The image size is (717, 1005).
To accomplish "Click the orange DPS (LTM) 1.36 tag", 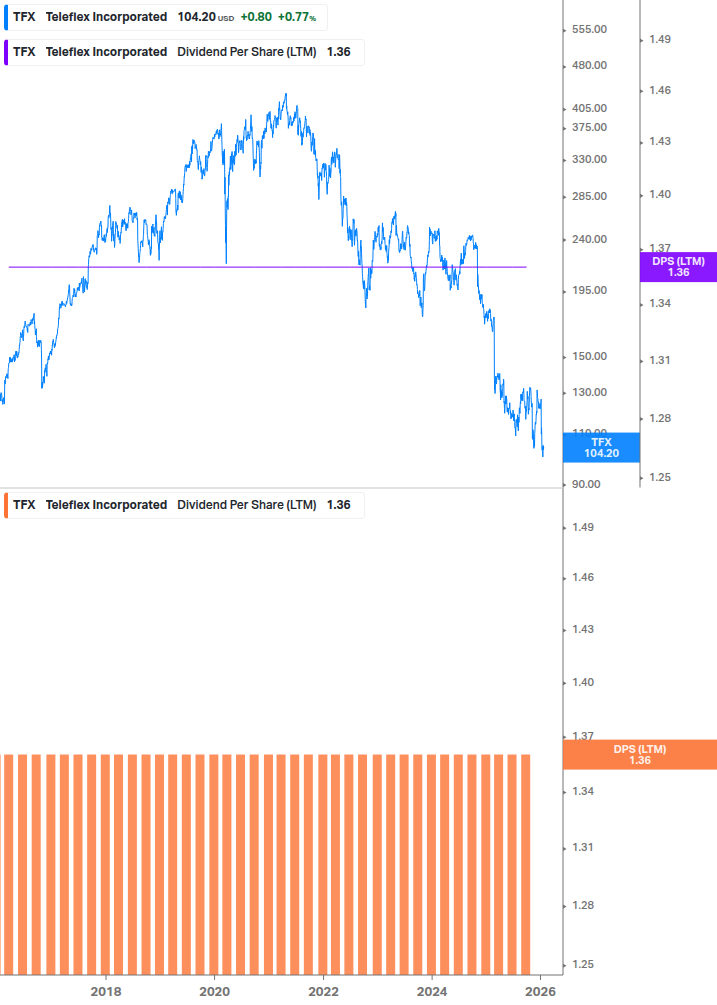I will (639, 754).
